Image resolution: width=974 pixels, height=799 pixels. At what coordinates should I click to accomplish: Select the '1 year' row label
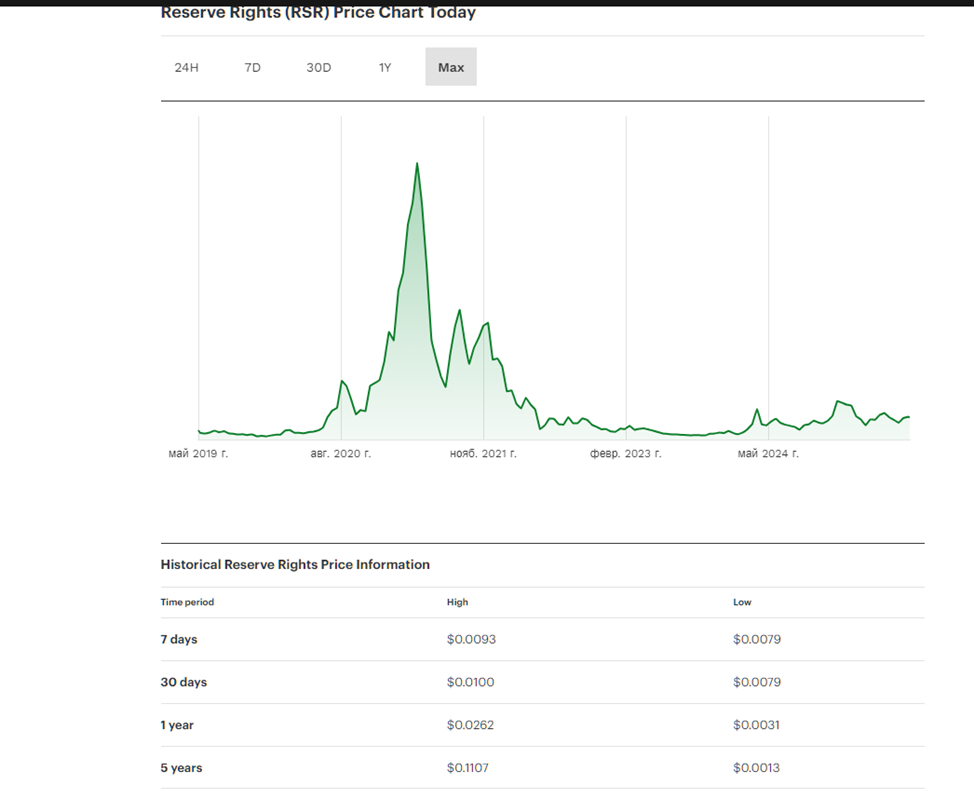(177, 725)
